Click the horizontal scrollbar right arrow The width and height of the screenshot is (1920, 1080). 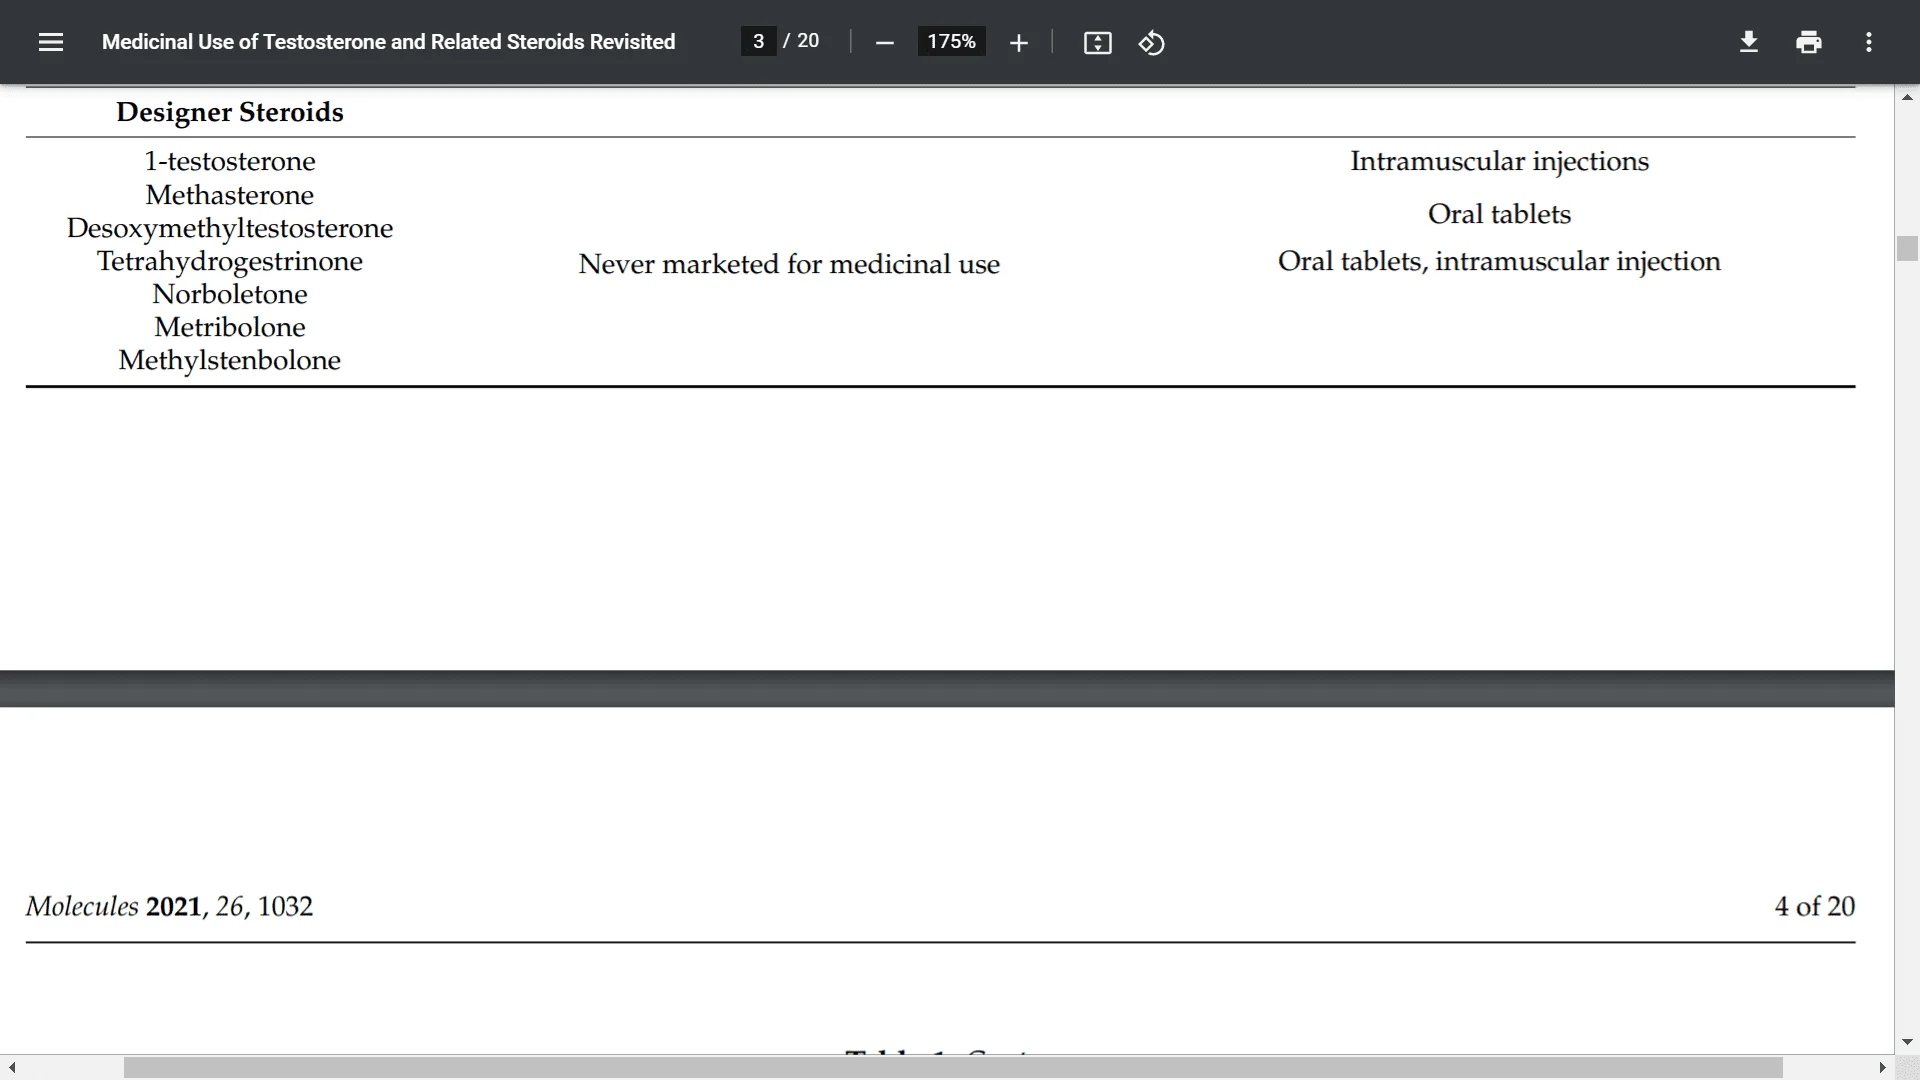coord(1882,1068)
